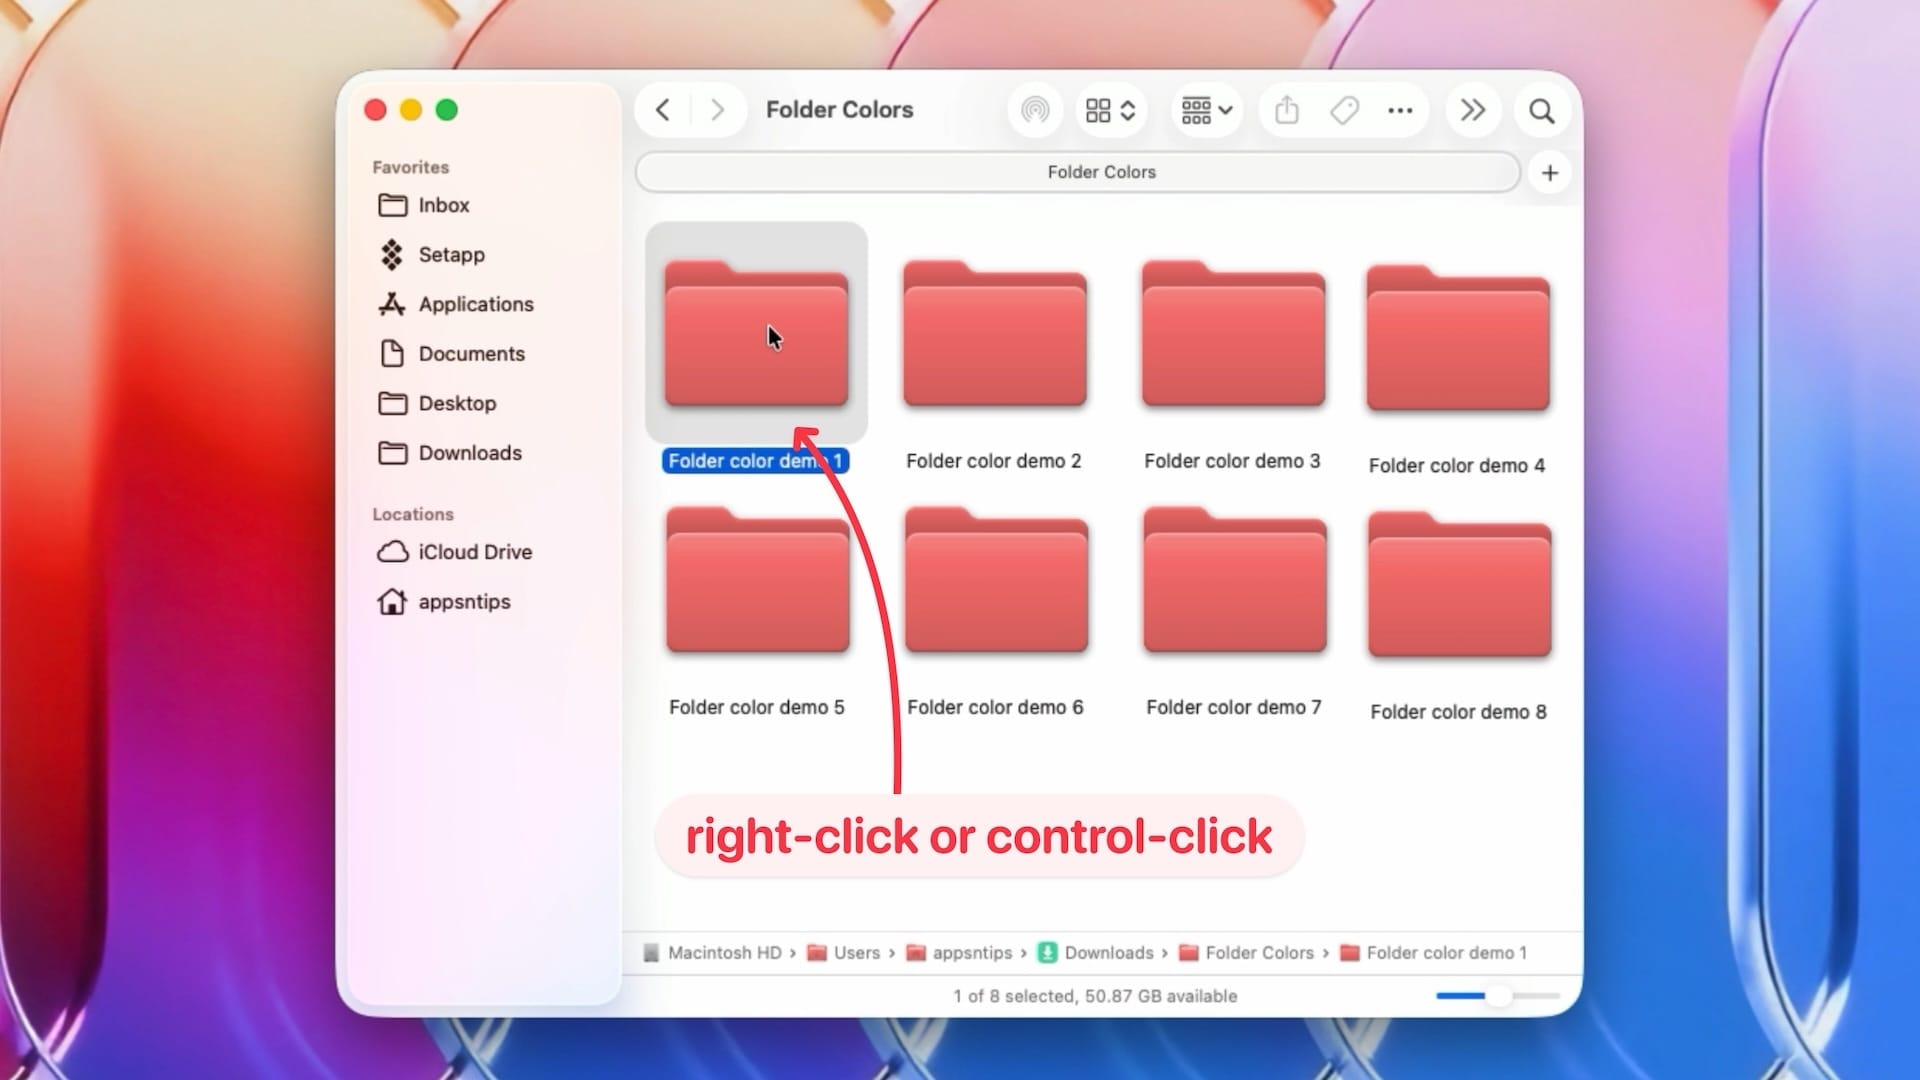Click the green full screen window button

coord(447,110)
